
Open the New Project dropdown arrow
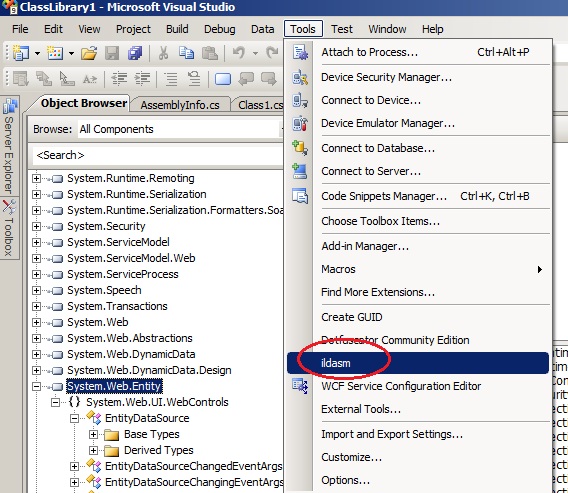[x=37, y=54]
